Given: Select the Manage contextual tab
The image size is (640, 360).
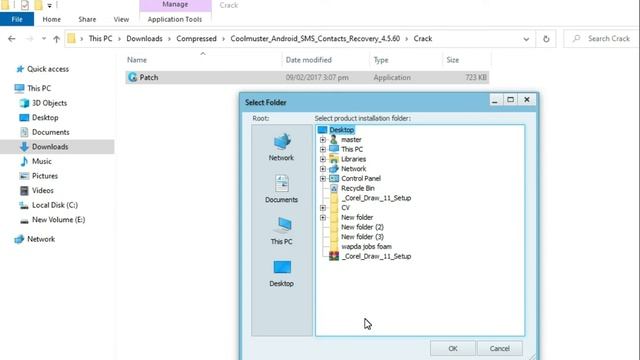Looking at the screenshot, I should pyautogui.click(x=175, y=5).
